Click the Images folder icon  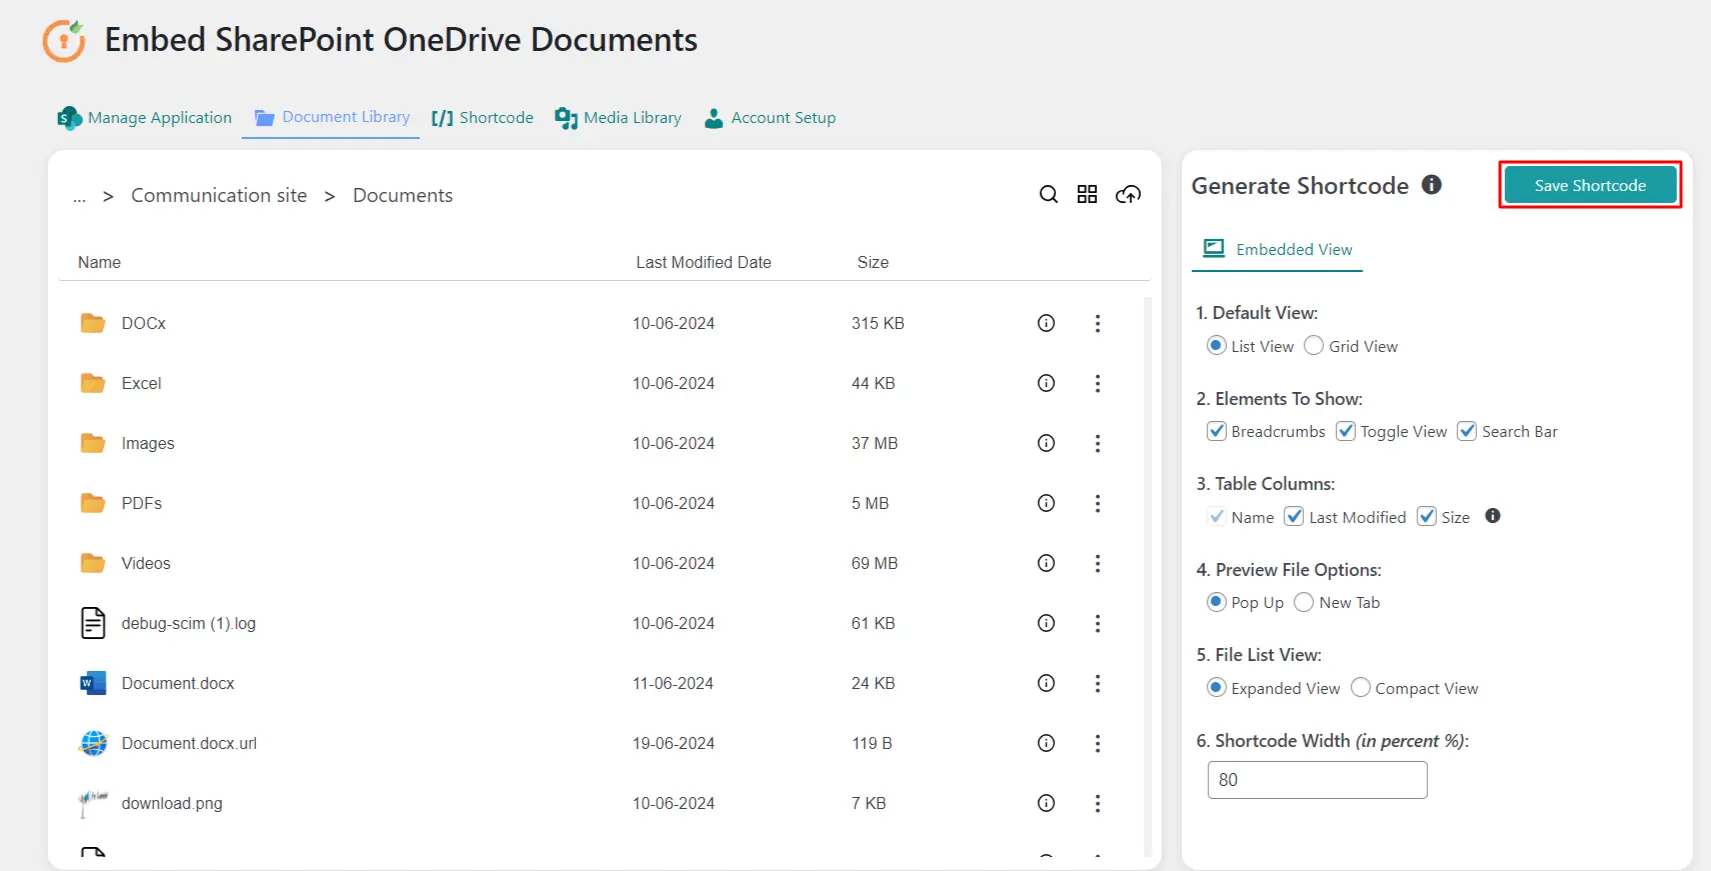[x=93, y=443]
